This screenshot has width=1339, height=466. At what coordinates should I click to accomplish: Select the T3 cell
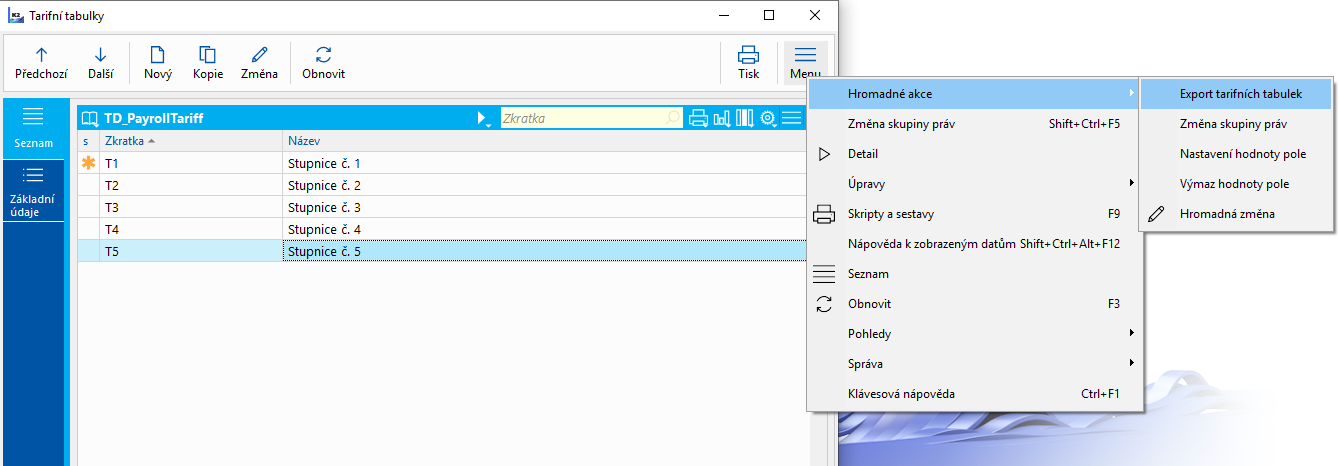pyautogui.click(x=191, y=207)
